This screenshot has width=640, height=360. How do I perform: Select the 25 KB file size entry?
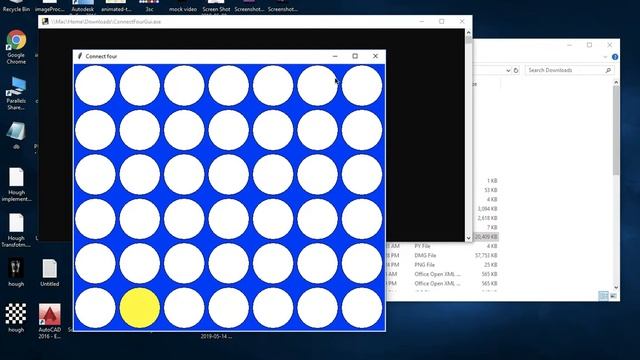coord(491,265)
